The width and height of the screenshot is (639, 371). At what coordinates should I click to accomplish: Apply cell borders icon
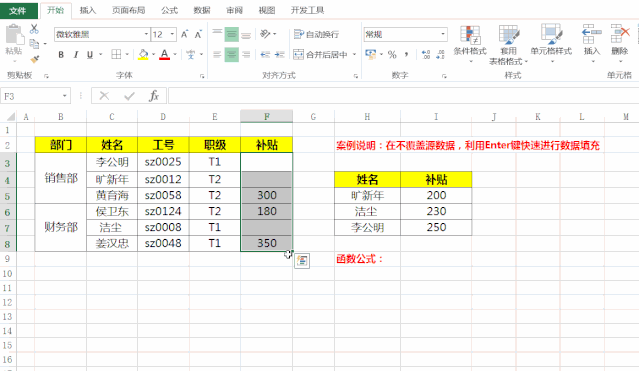point(116,55)
